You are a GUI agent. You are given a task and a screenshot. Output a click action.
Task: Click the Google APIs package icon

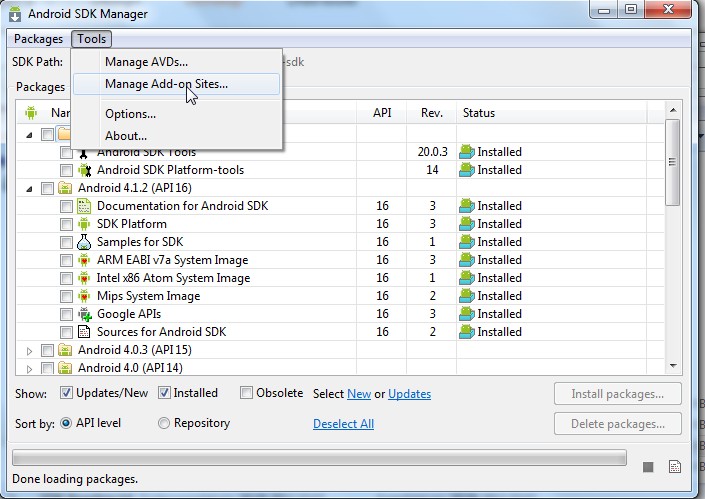click(84, 314)
